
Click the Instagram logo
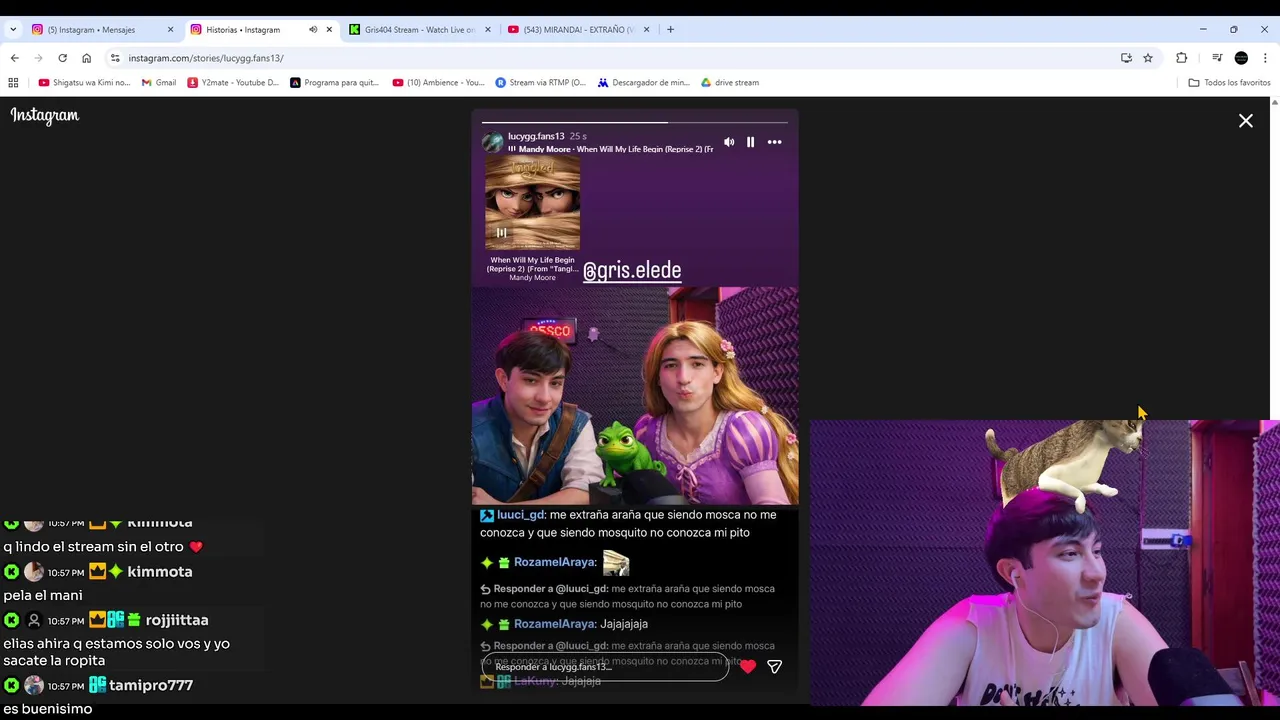(x=44, y=116)
